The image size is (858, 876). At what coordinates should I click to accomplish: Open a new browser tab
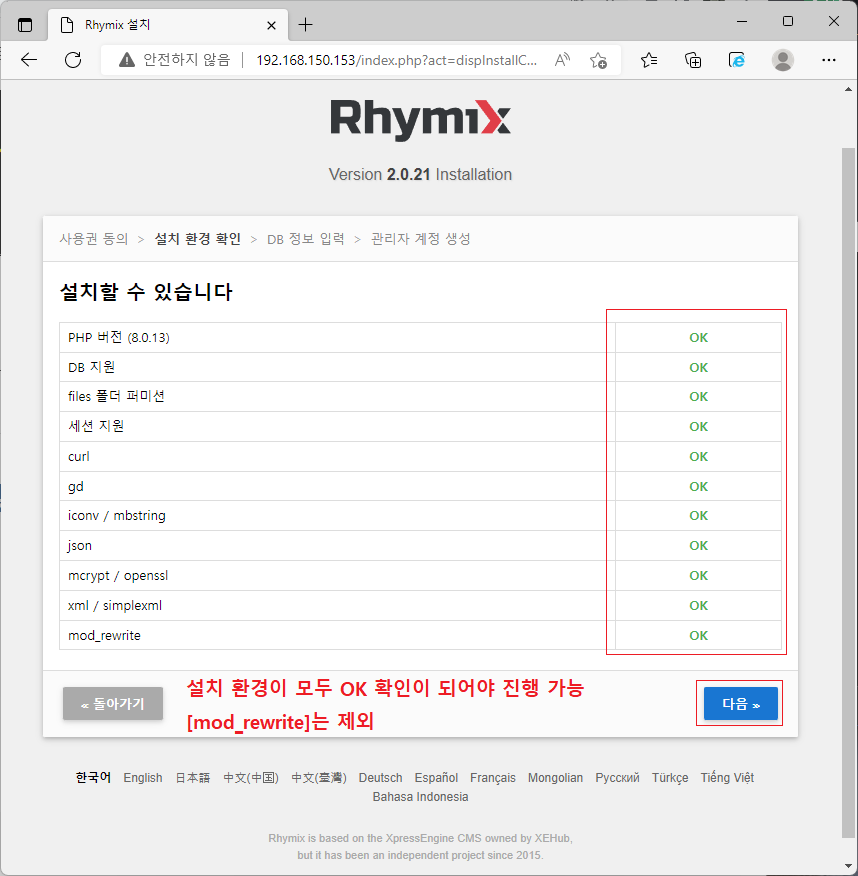coord(306,25)
